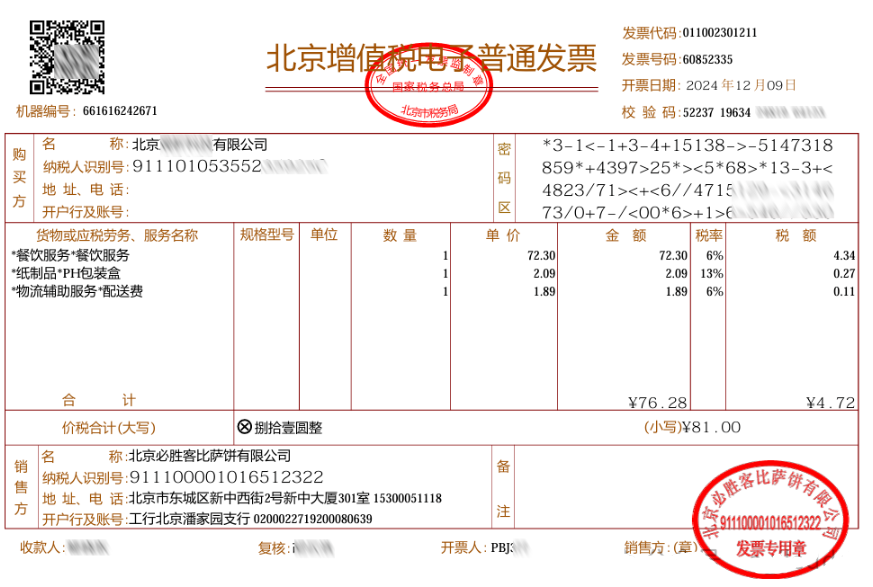Select invoice number 60852335

click(x=708, y=60)
